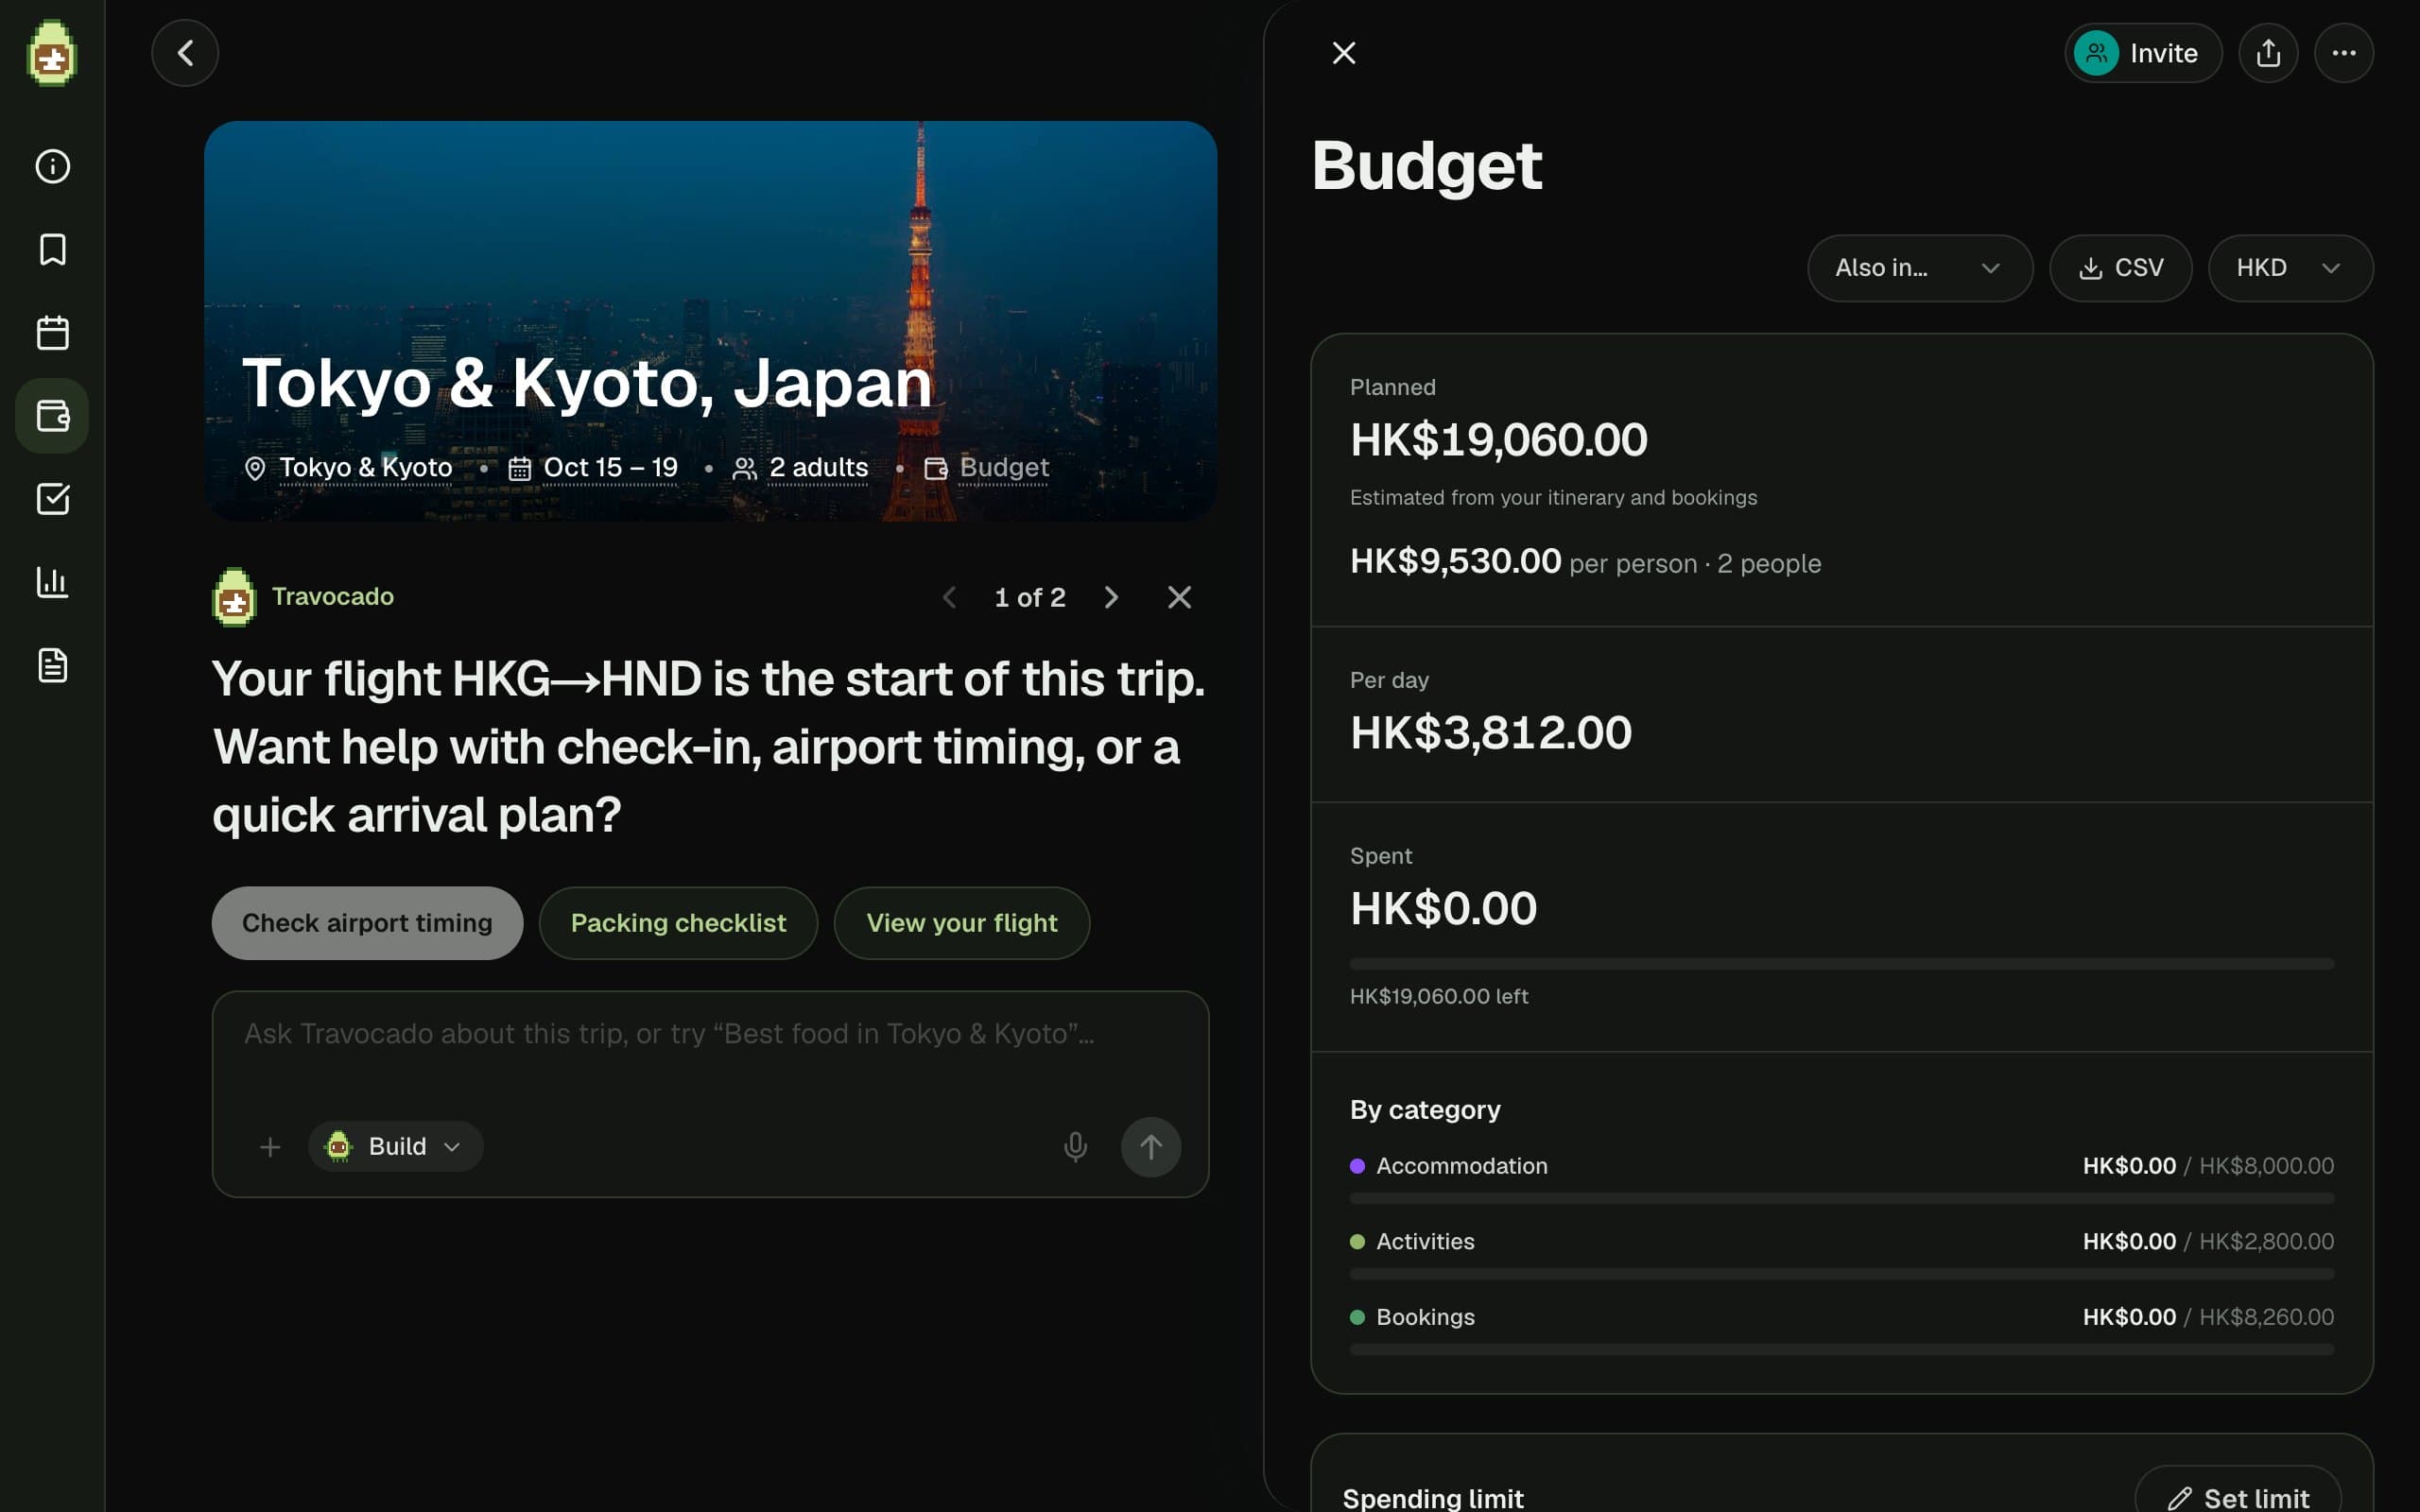Click the Spent progress bar

[1841, 964]
